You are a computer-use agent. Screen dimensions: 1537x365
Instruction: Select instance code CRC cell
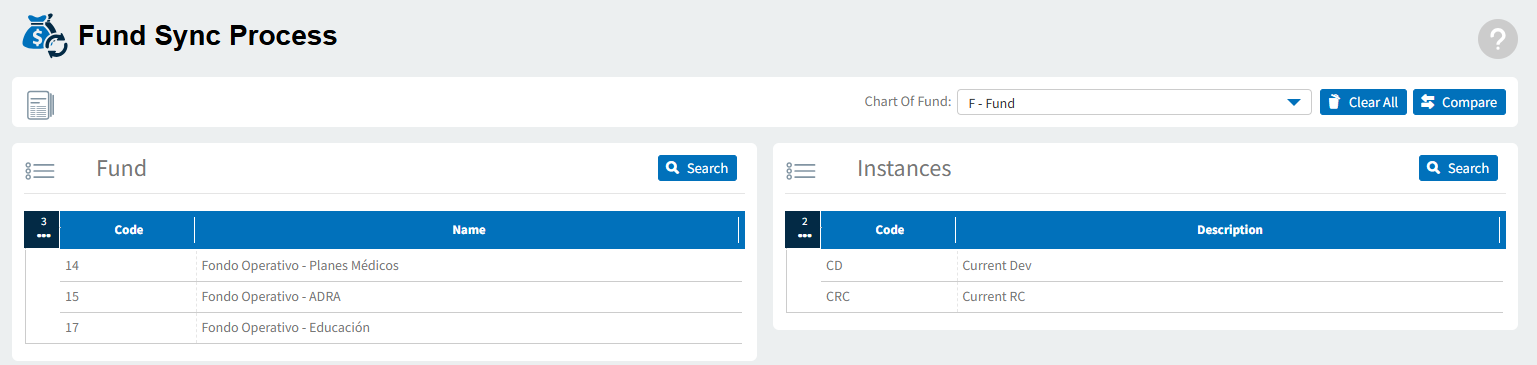(889, 297)
